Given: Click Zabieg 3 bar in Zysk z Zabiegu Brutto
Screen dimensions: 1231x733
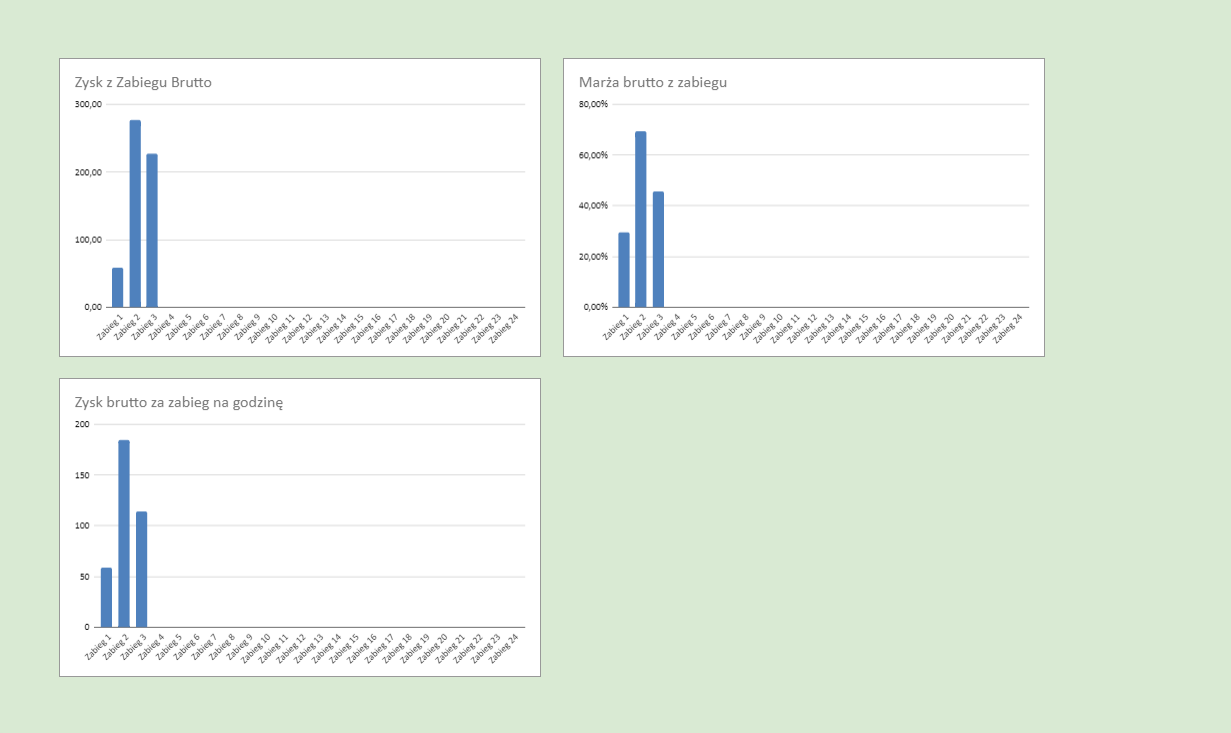Looking at the screenshot, I should coord(152,230).
